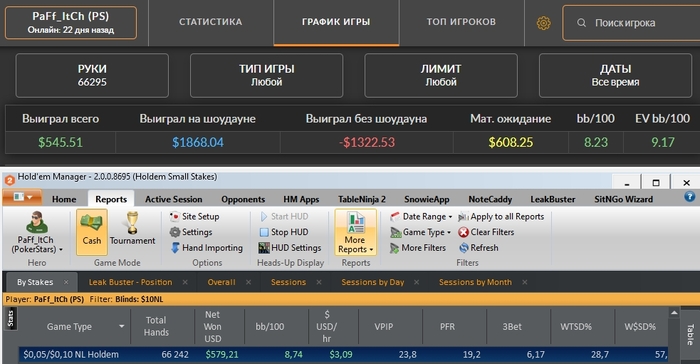This screenshot has height=364, width=700.
Task: Select the Cash game mode icon
Action: 92,232
